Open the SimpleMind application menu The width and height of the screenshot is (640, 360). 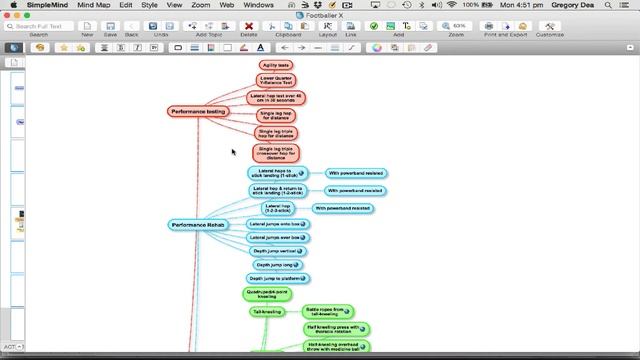click(47, 5)
